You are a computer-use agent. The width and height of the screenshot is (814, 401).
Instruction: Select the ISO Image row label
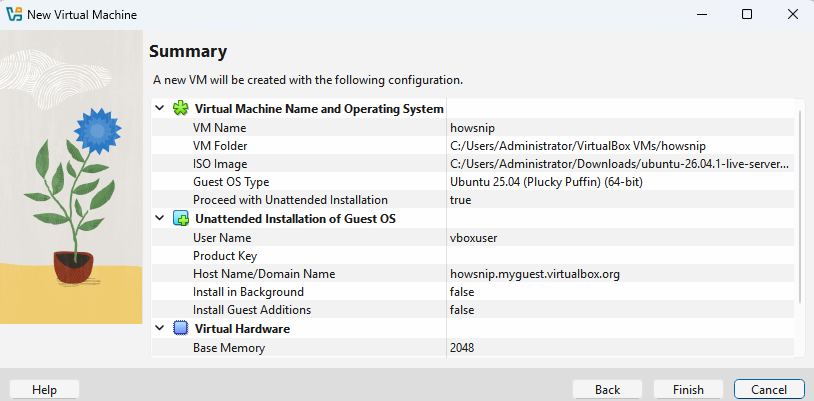[x=220, y=164]
